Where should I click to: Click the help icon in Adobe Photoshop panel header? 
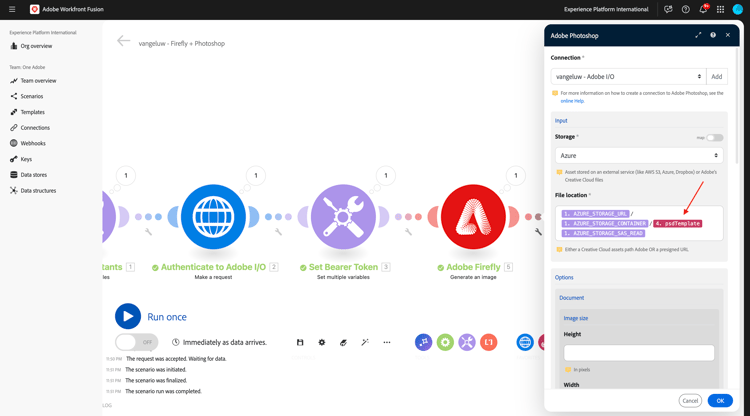point(713,35)
